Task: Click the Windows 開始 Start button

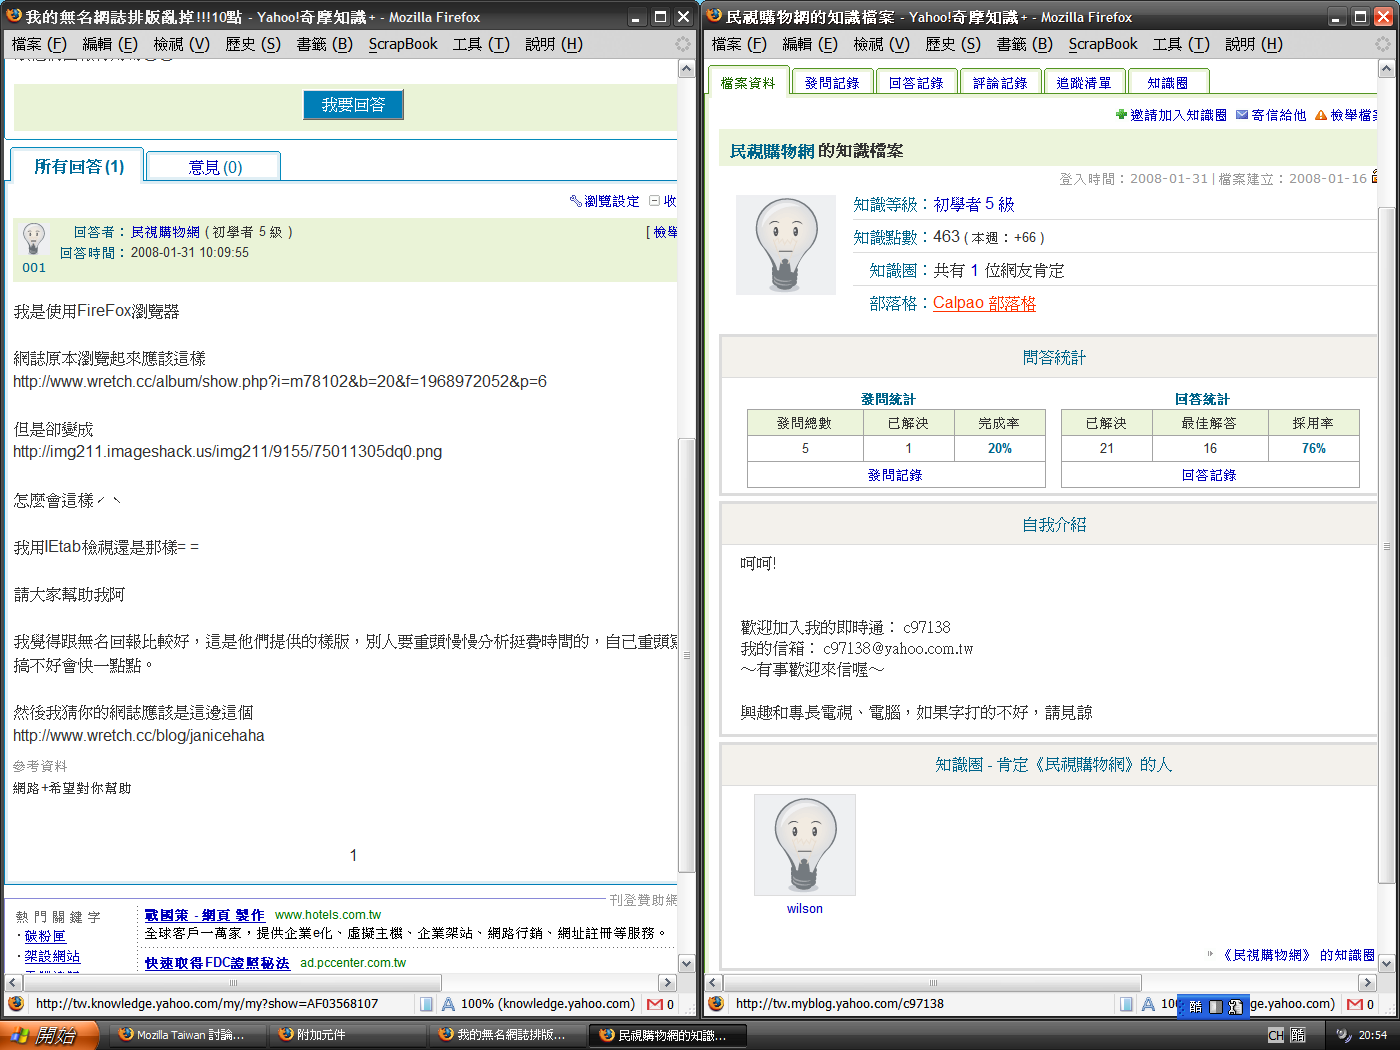Action: [x=48, y=1035]
